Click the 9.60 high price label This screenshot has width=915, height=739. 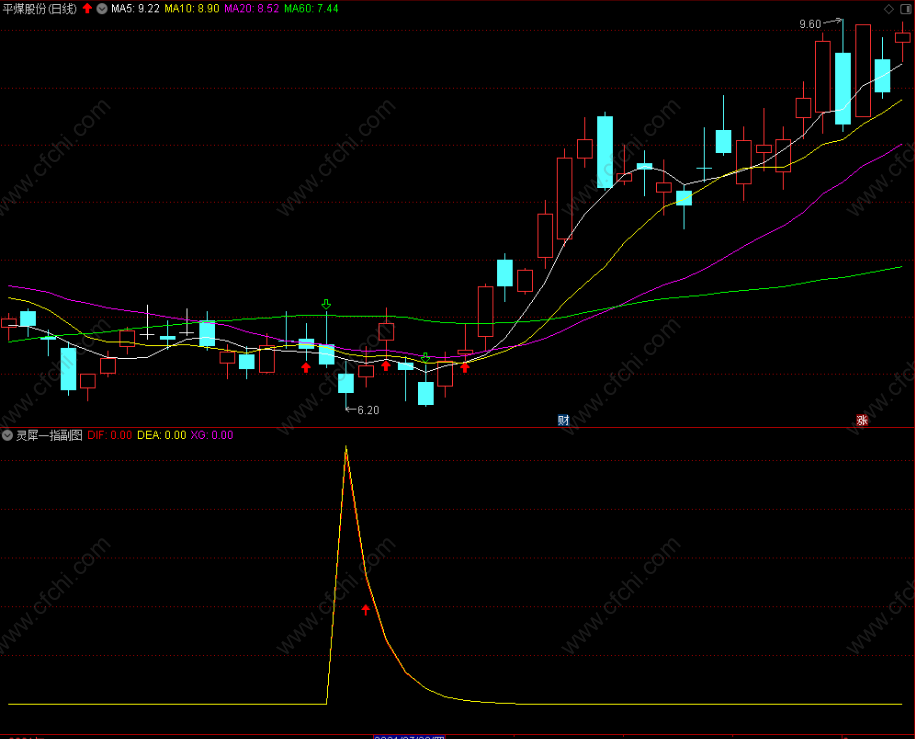810,24
